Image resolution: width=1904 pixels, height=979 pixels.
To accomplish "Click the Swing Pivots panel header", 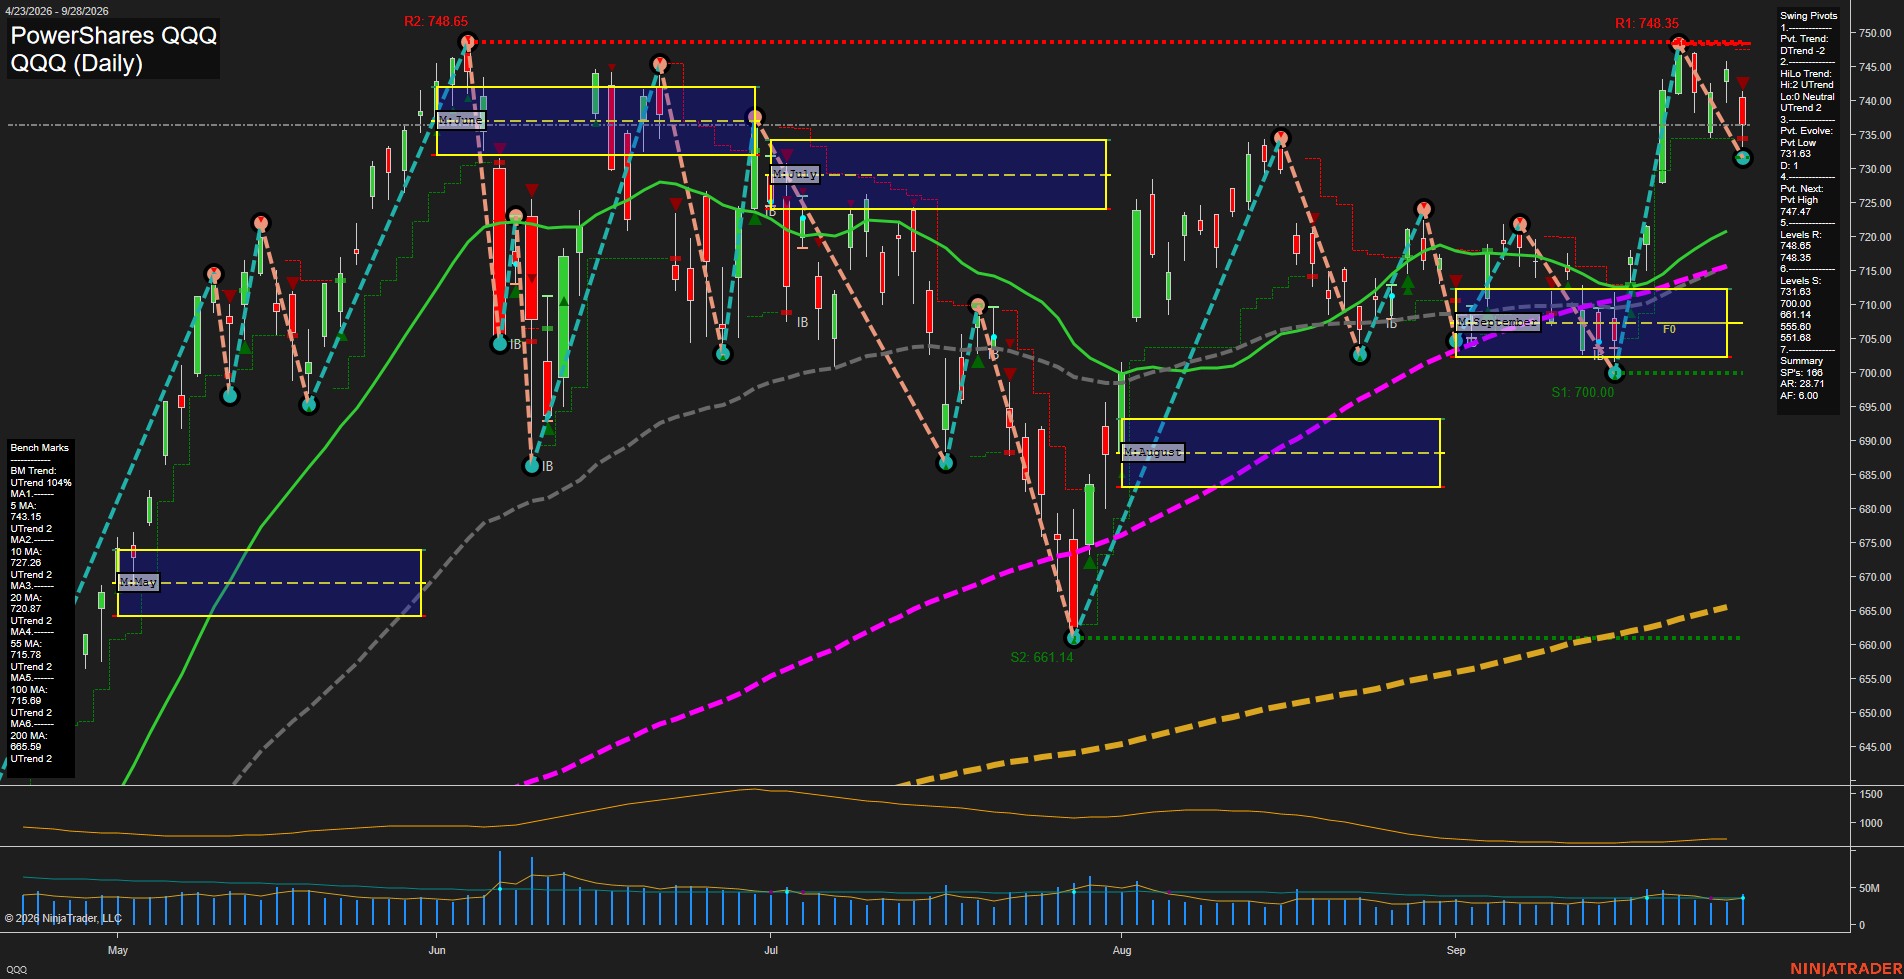I will [1809, 15].
